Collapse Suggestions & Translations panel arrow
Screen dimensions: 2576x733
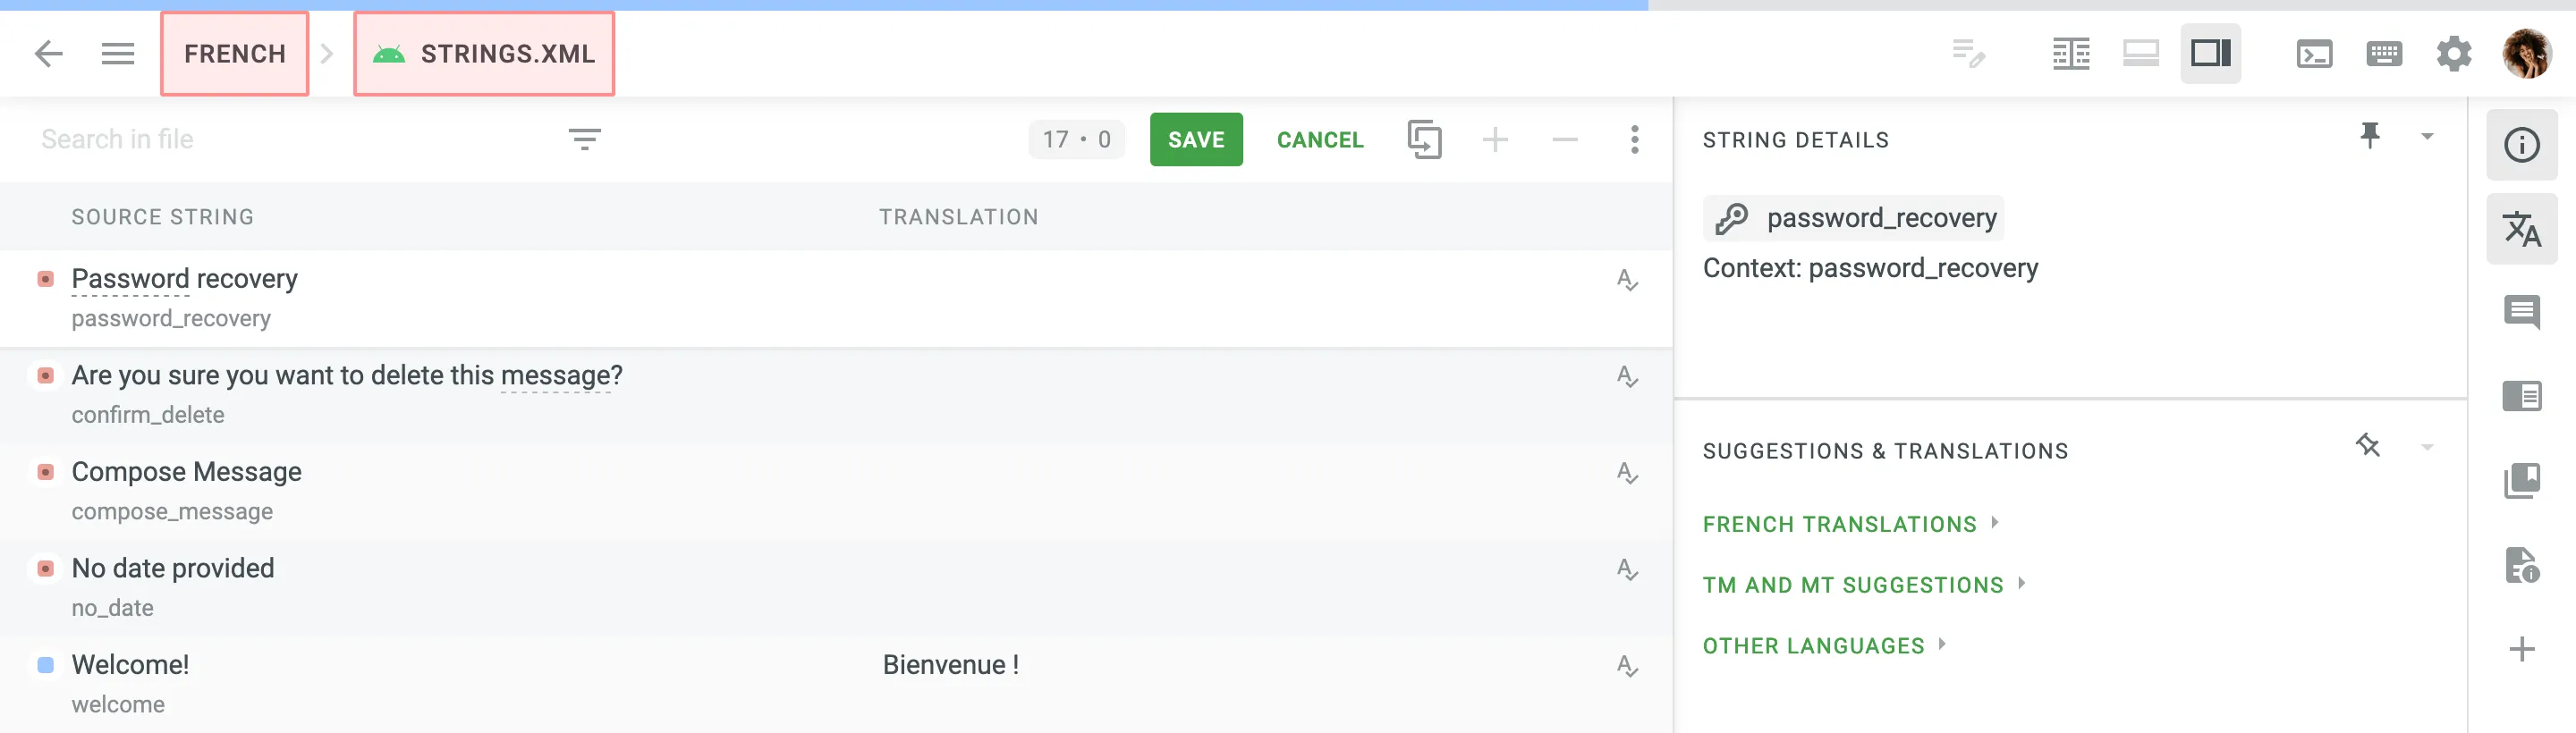pyautogui.click(x=2427, y=448)
